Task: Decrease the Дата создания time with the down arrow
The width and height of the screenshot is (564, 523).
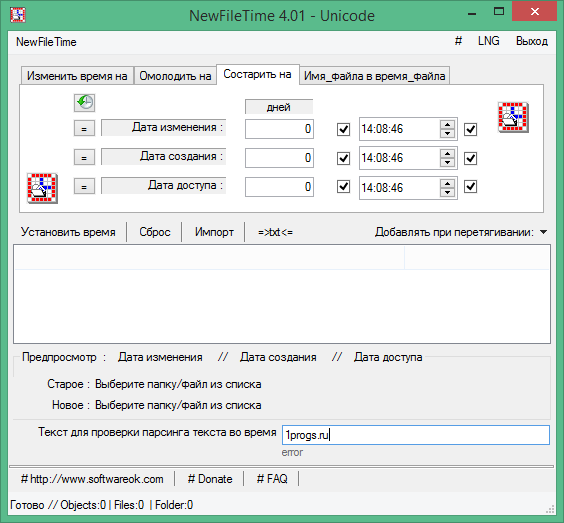Action: 447,162
